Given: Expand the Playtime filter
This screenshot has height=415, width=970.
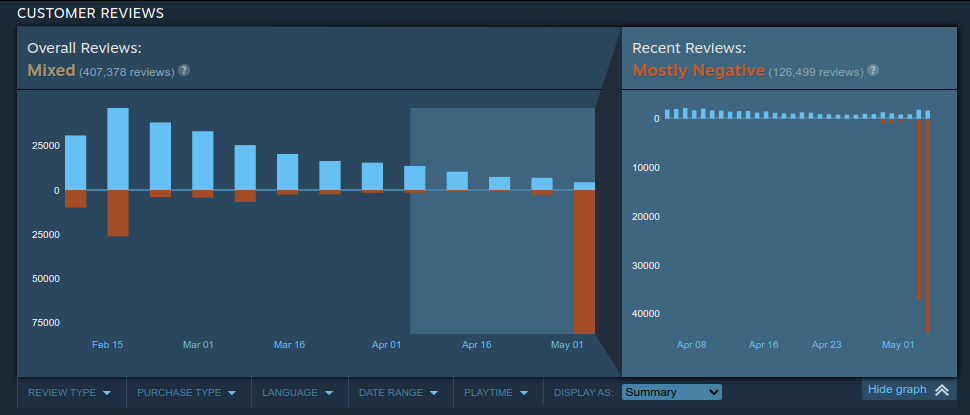Looking at the screenshot, I should tap(496, 392).
